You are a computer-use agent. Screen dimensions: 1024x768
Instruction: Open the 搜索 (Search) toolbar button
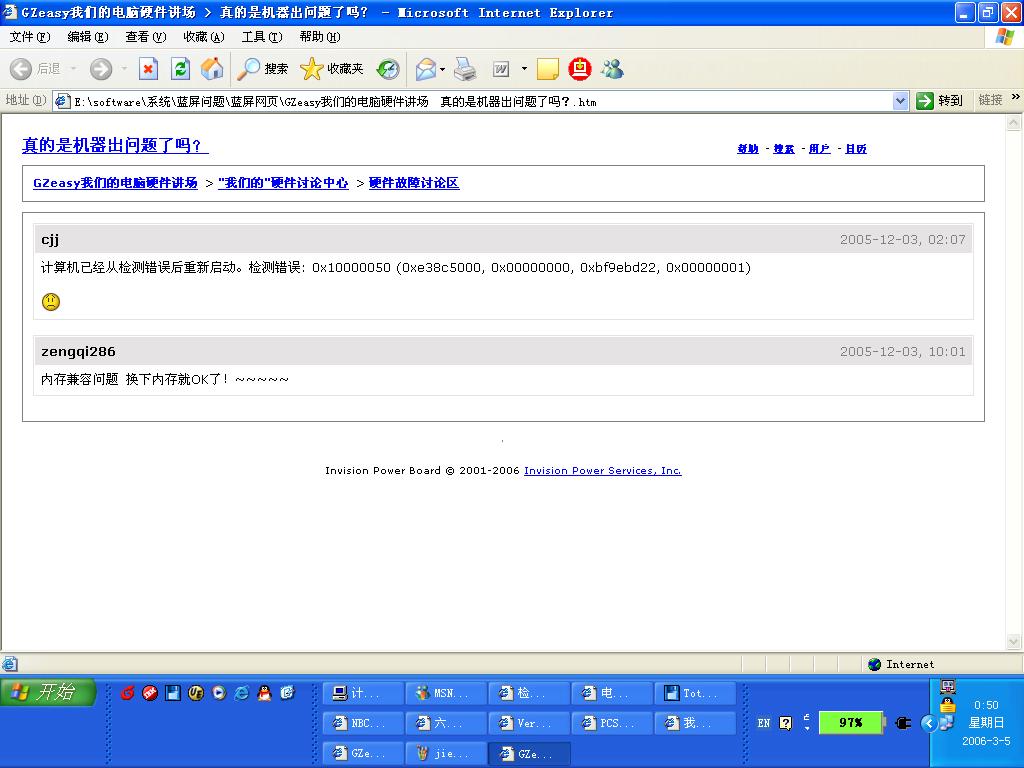(x=263, y=69)
